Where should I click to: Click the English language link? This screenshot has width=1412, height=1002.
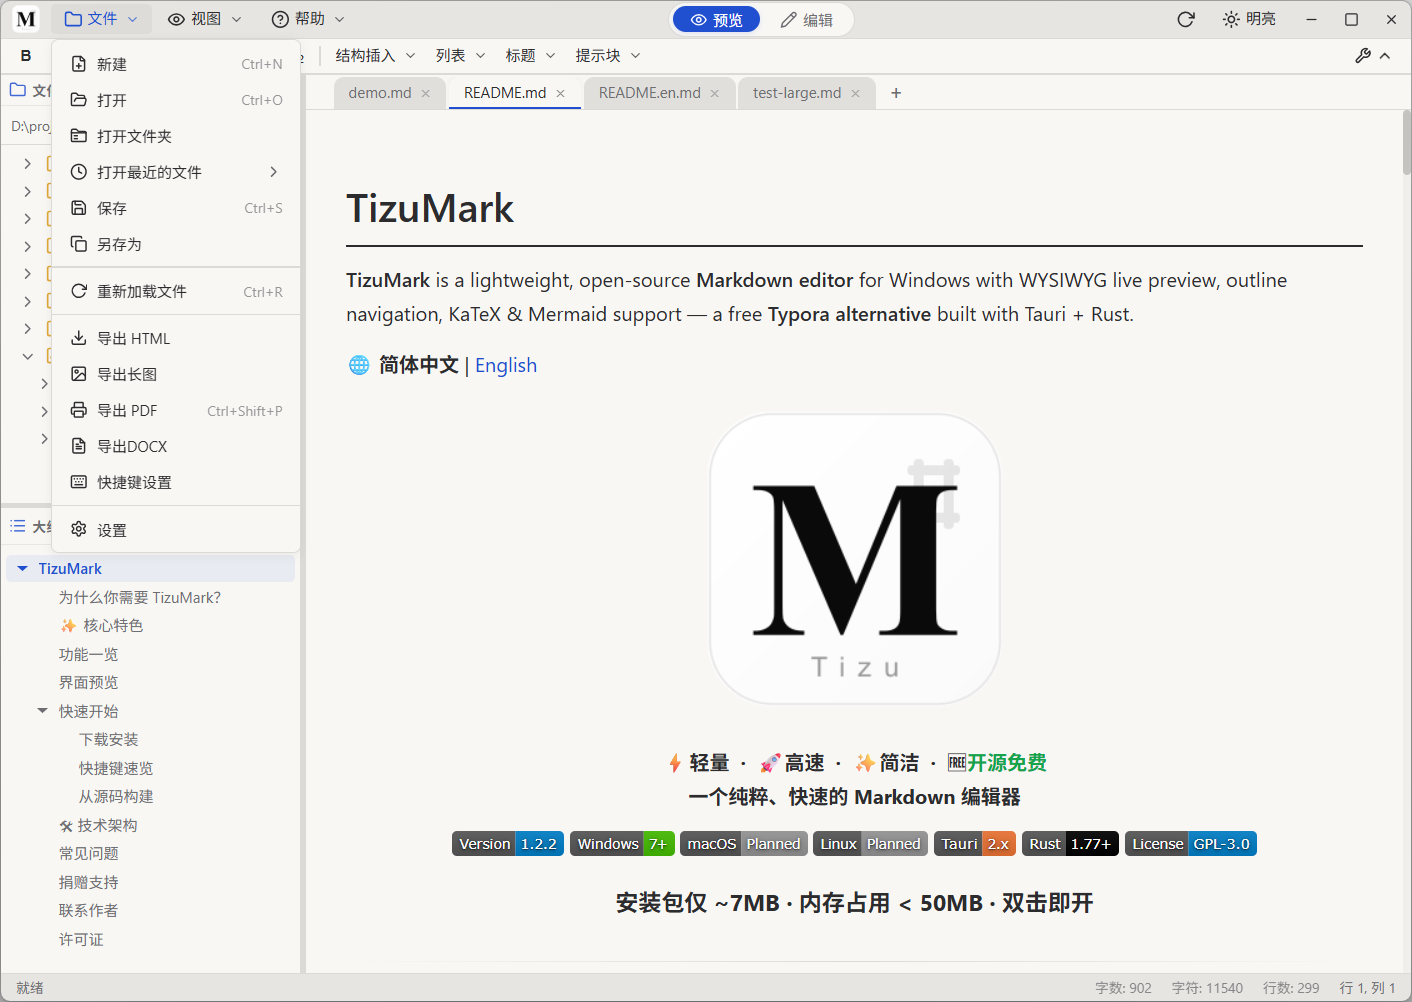coord(506,365)
